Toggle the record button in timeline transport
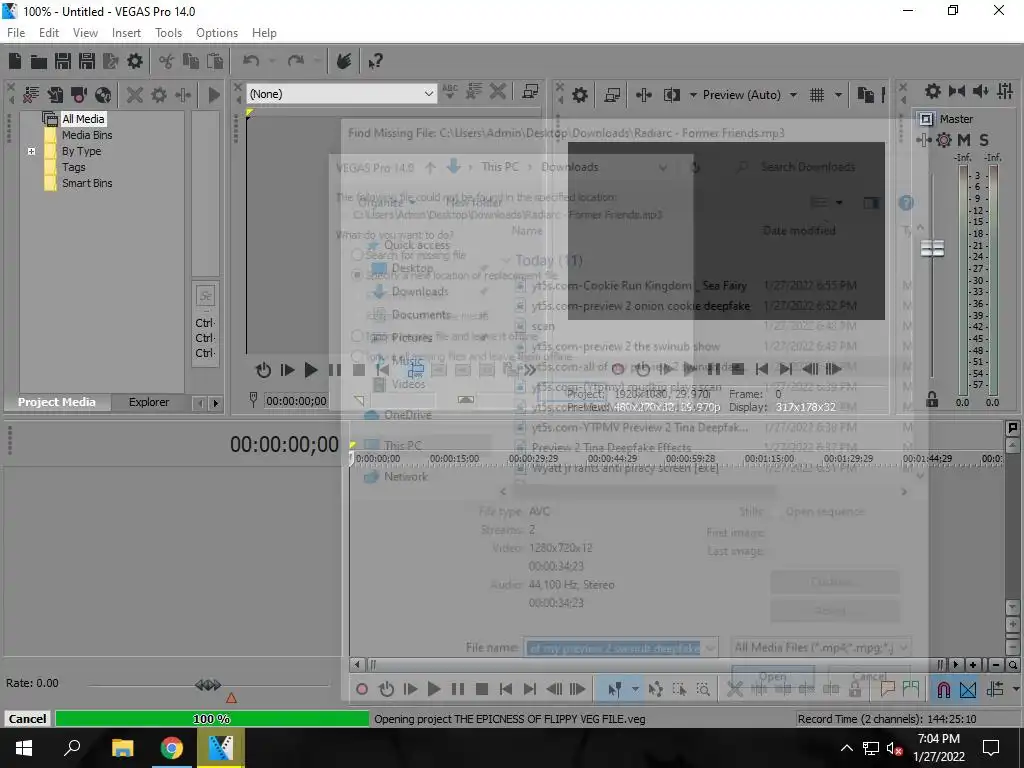This screenshot has height=768, width=1024. [x=362, y=689]
